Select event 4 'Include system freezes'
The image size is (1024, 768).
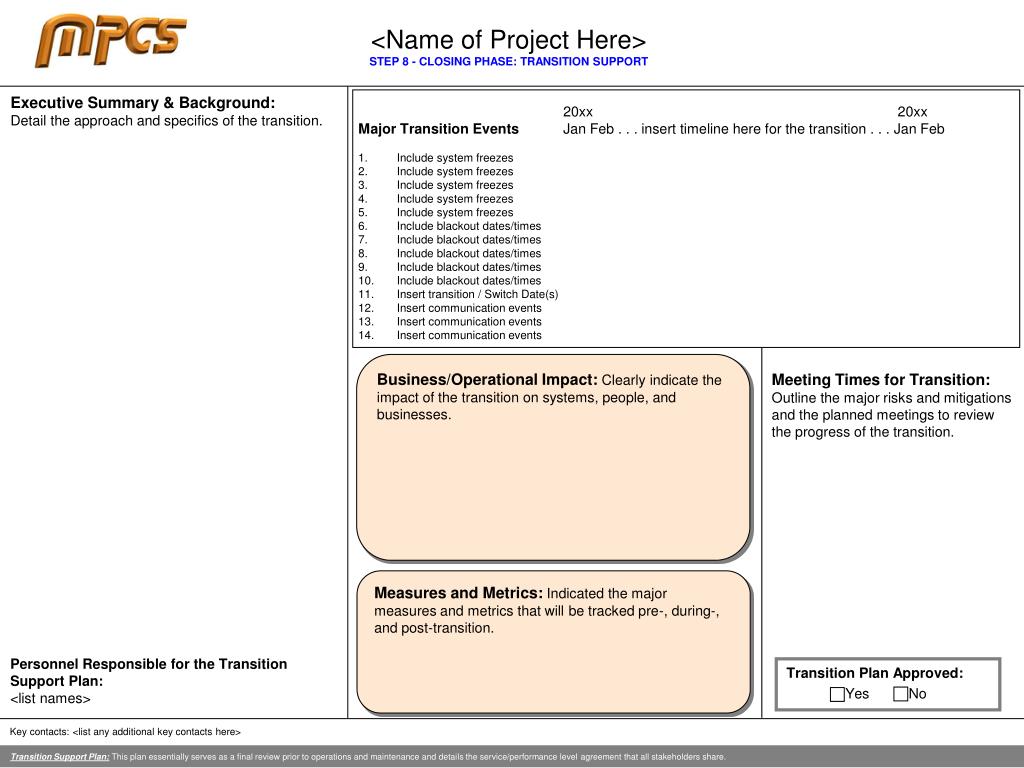coord(455,199)
